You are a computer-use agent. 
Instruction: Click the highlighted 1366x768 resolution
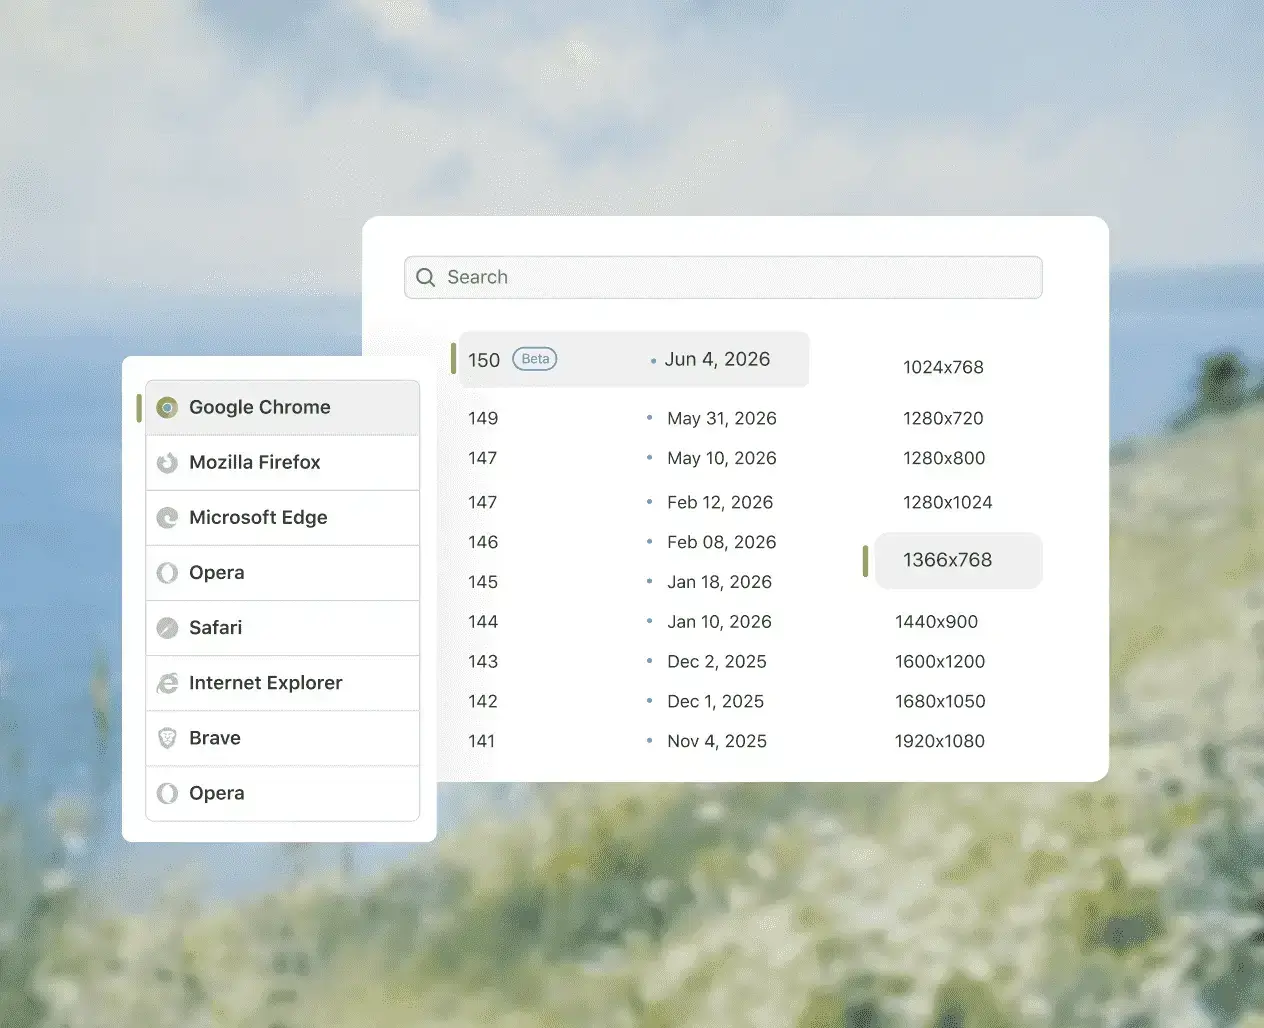coord(958,560)
